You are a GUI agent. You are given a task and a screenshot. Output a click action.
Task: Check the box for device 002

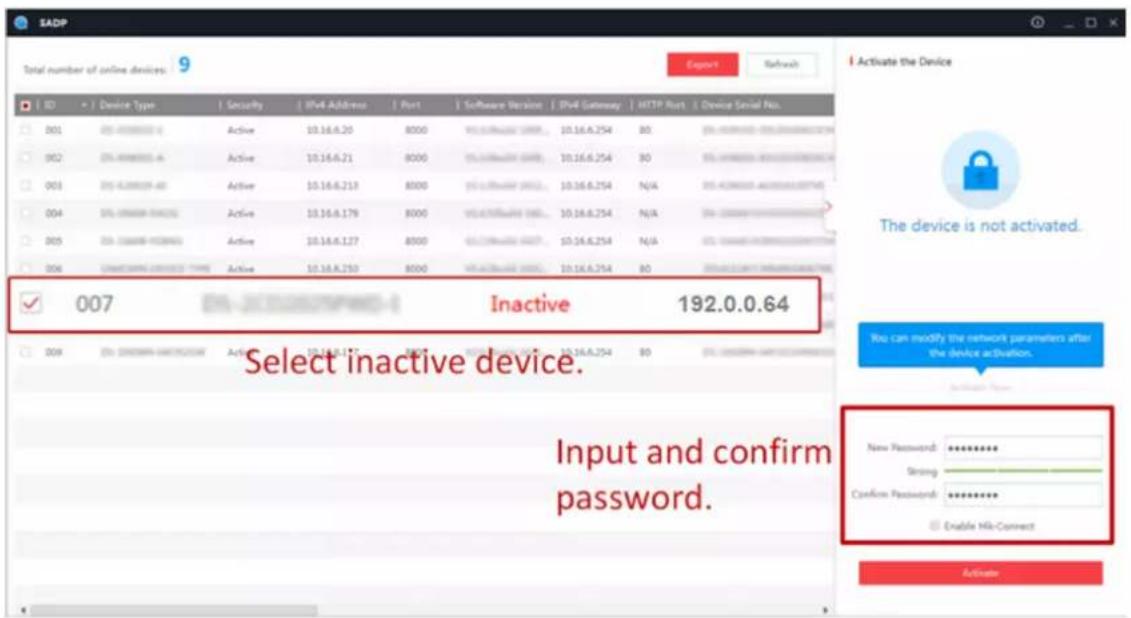point(25,157)
